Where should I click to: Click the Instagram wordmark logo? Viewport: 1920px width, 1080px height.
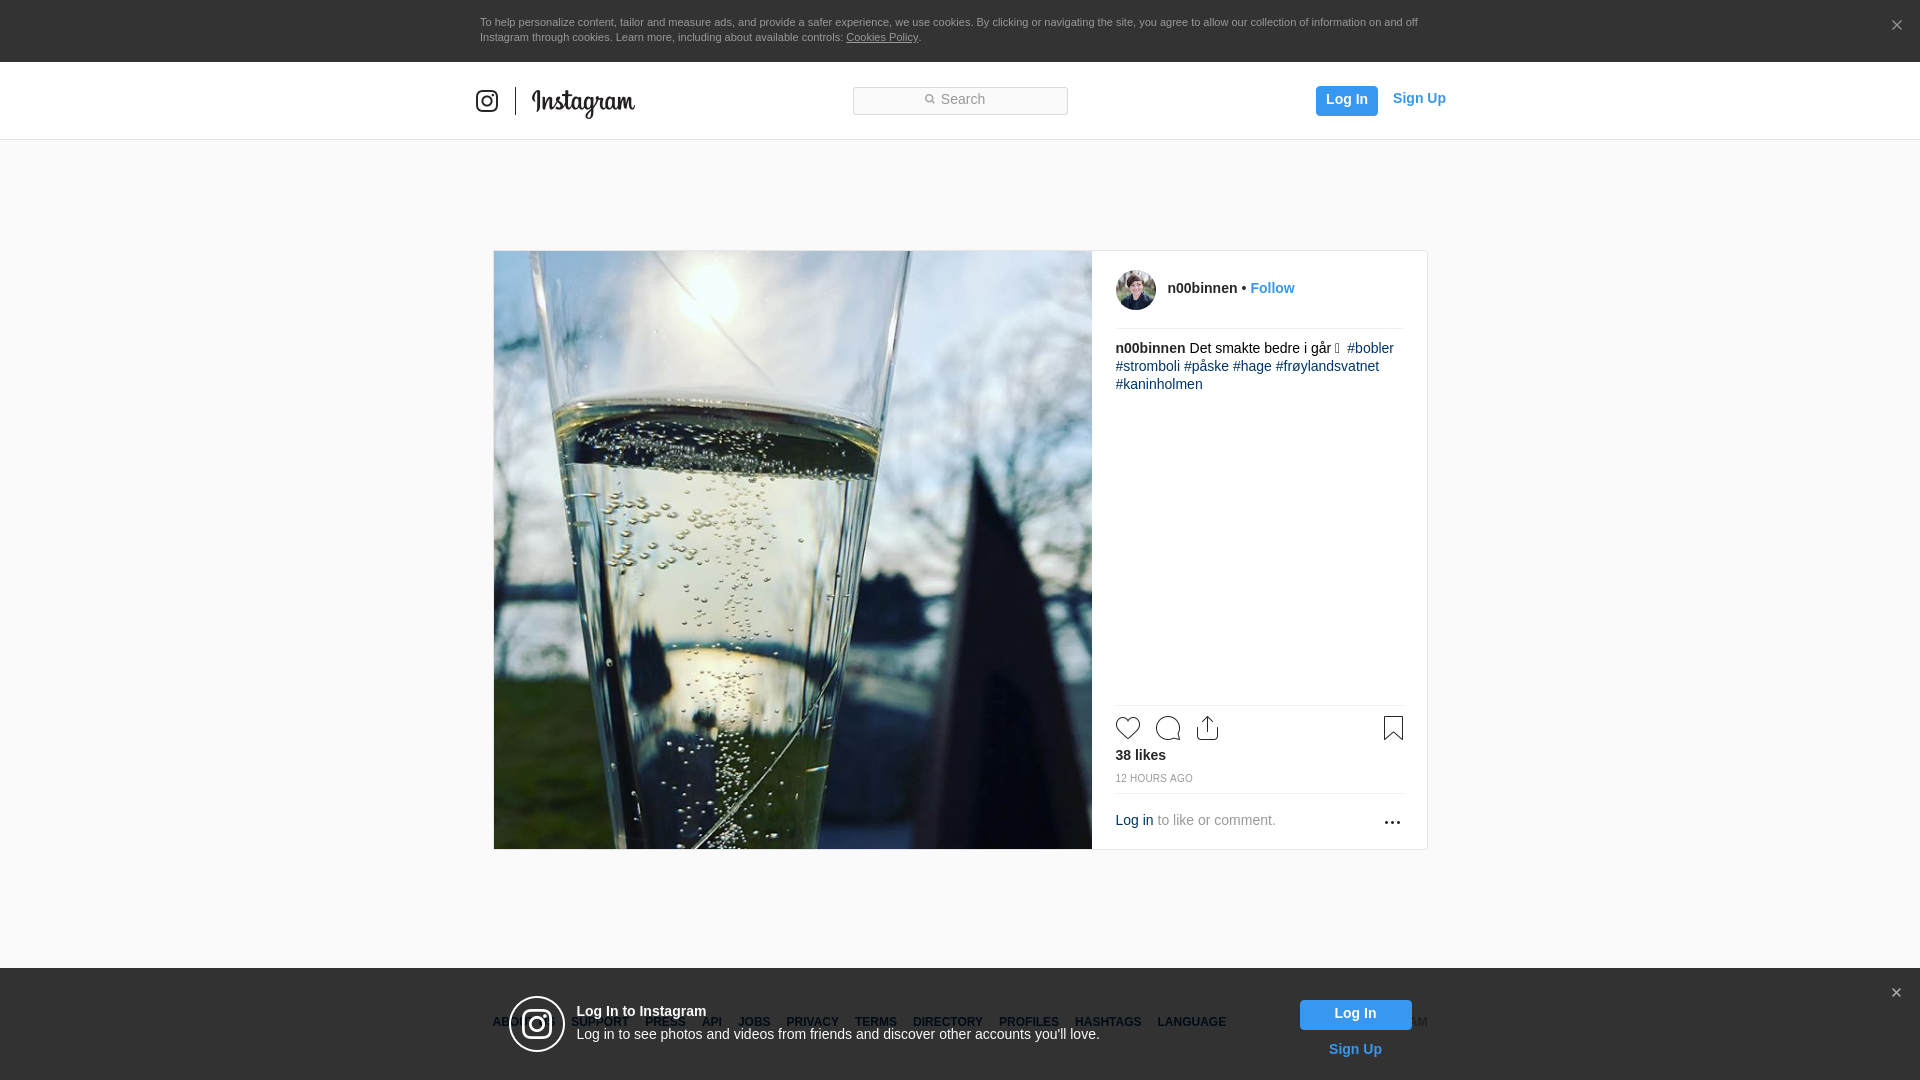pos(583,102)
